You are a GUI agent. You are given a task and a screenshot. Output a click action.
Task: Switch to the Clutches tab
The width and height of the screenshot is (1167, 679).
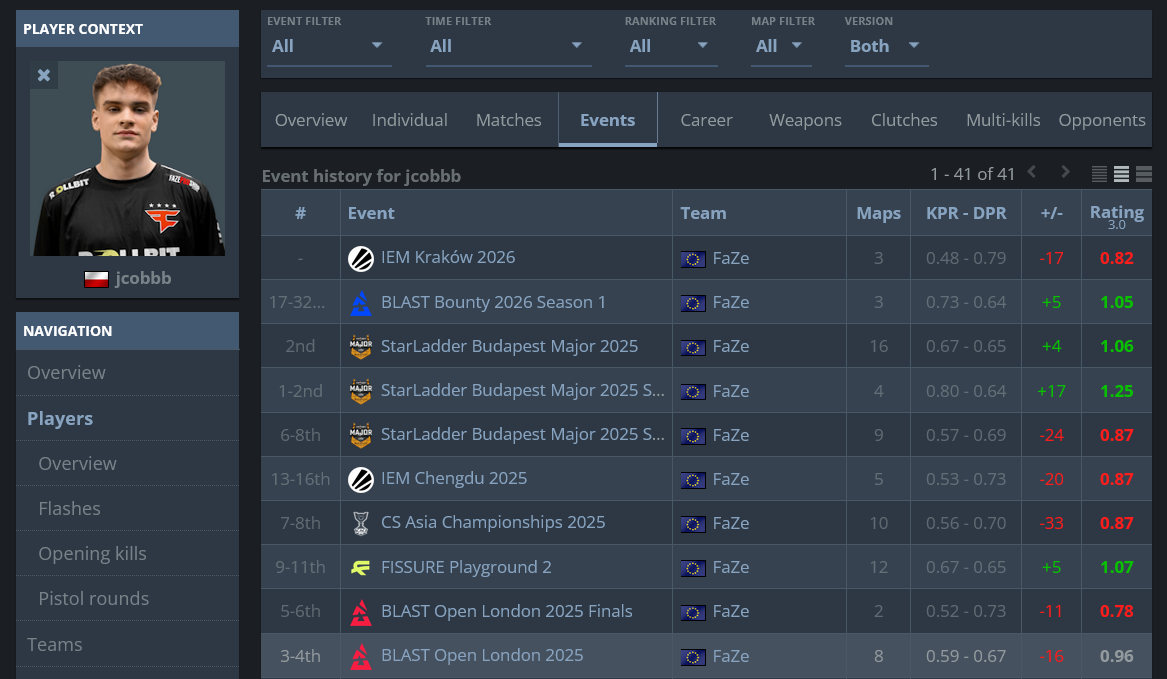tap(904, 120)
